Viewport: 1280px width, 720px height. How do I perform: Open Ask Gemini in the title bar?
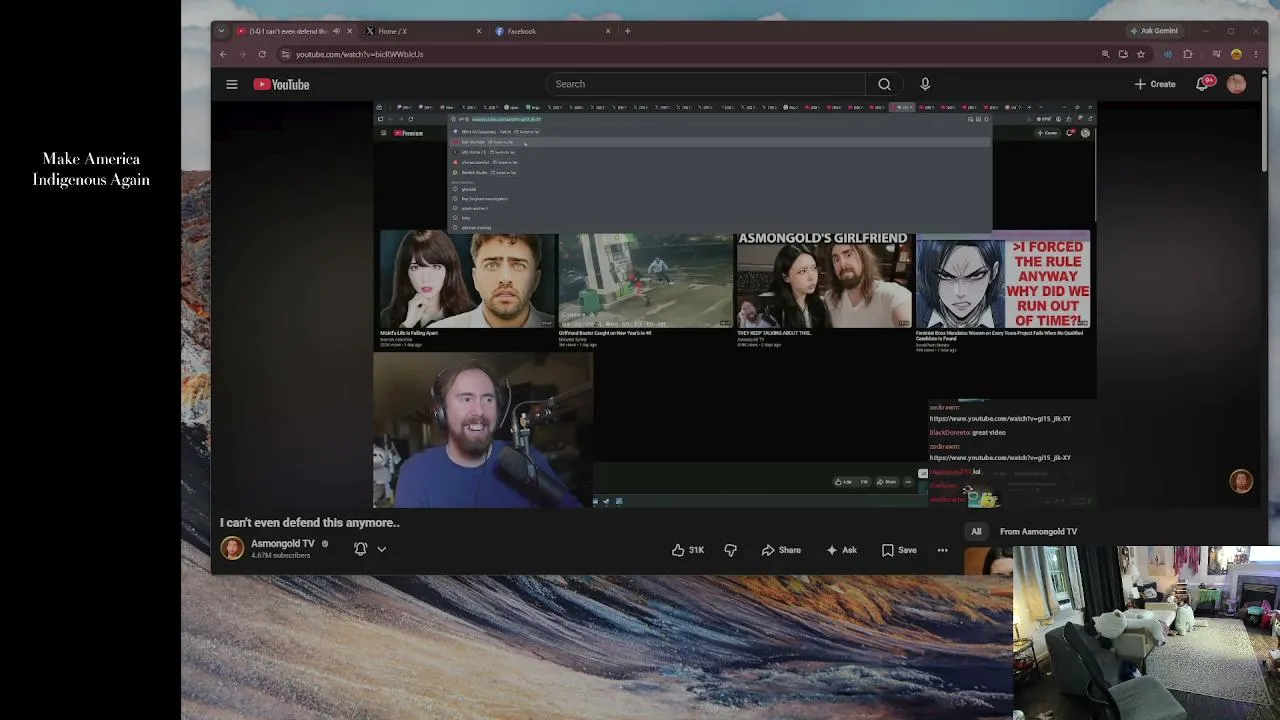pos(1154,31)
